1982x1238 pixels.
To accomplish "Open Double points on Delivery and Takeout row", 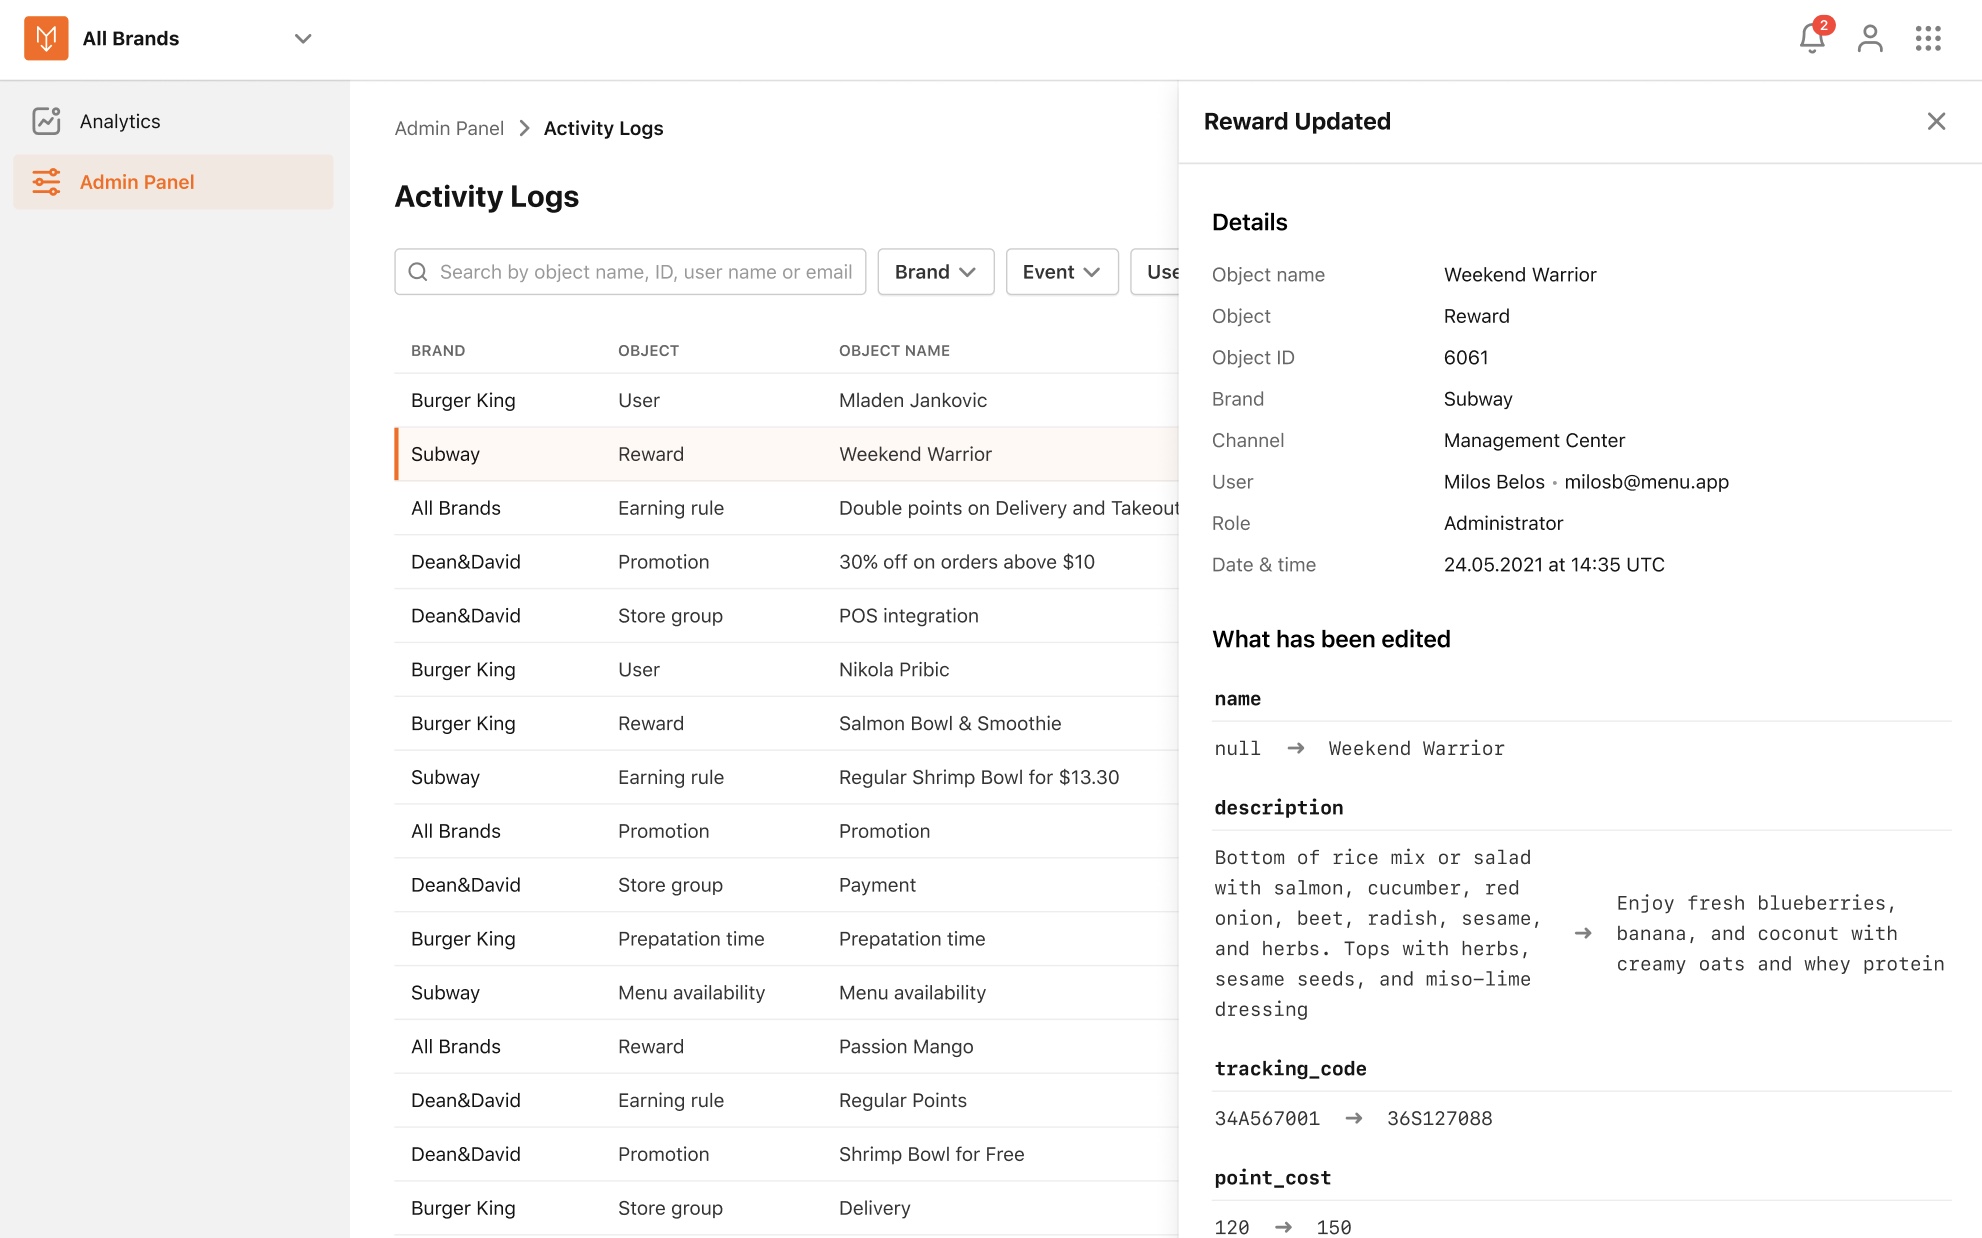I will [x=786, y=508].
